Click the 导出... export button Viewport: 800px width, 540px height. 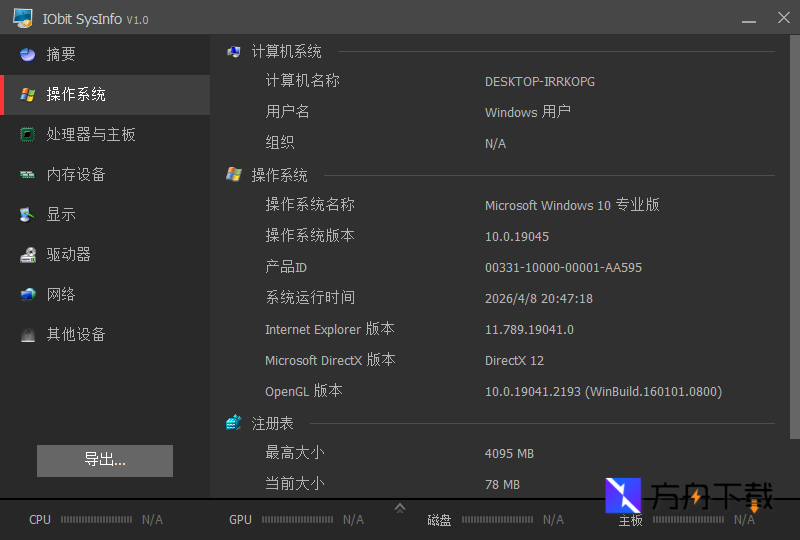(x=105, y=460)
